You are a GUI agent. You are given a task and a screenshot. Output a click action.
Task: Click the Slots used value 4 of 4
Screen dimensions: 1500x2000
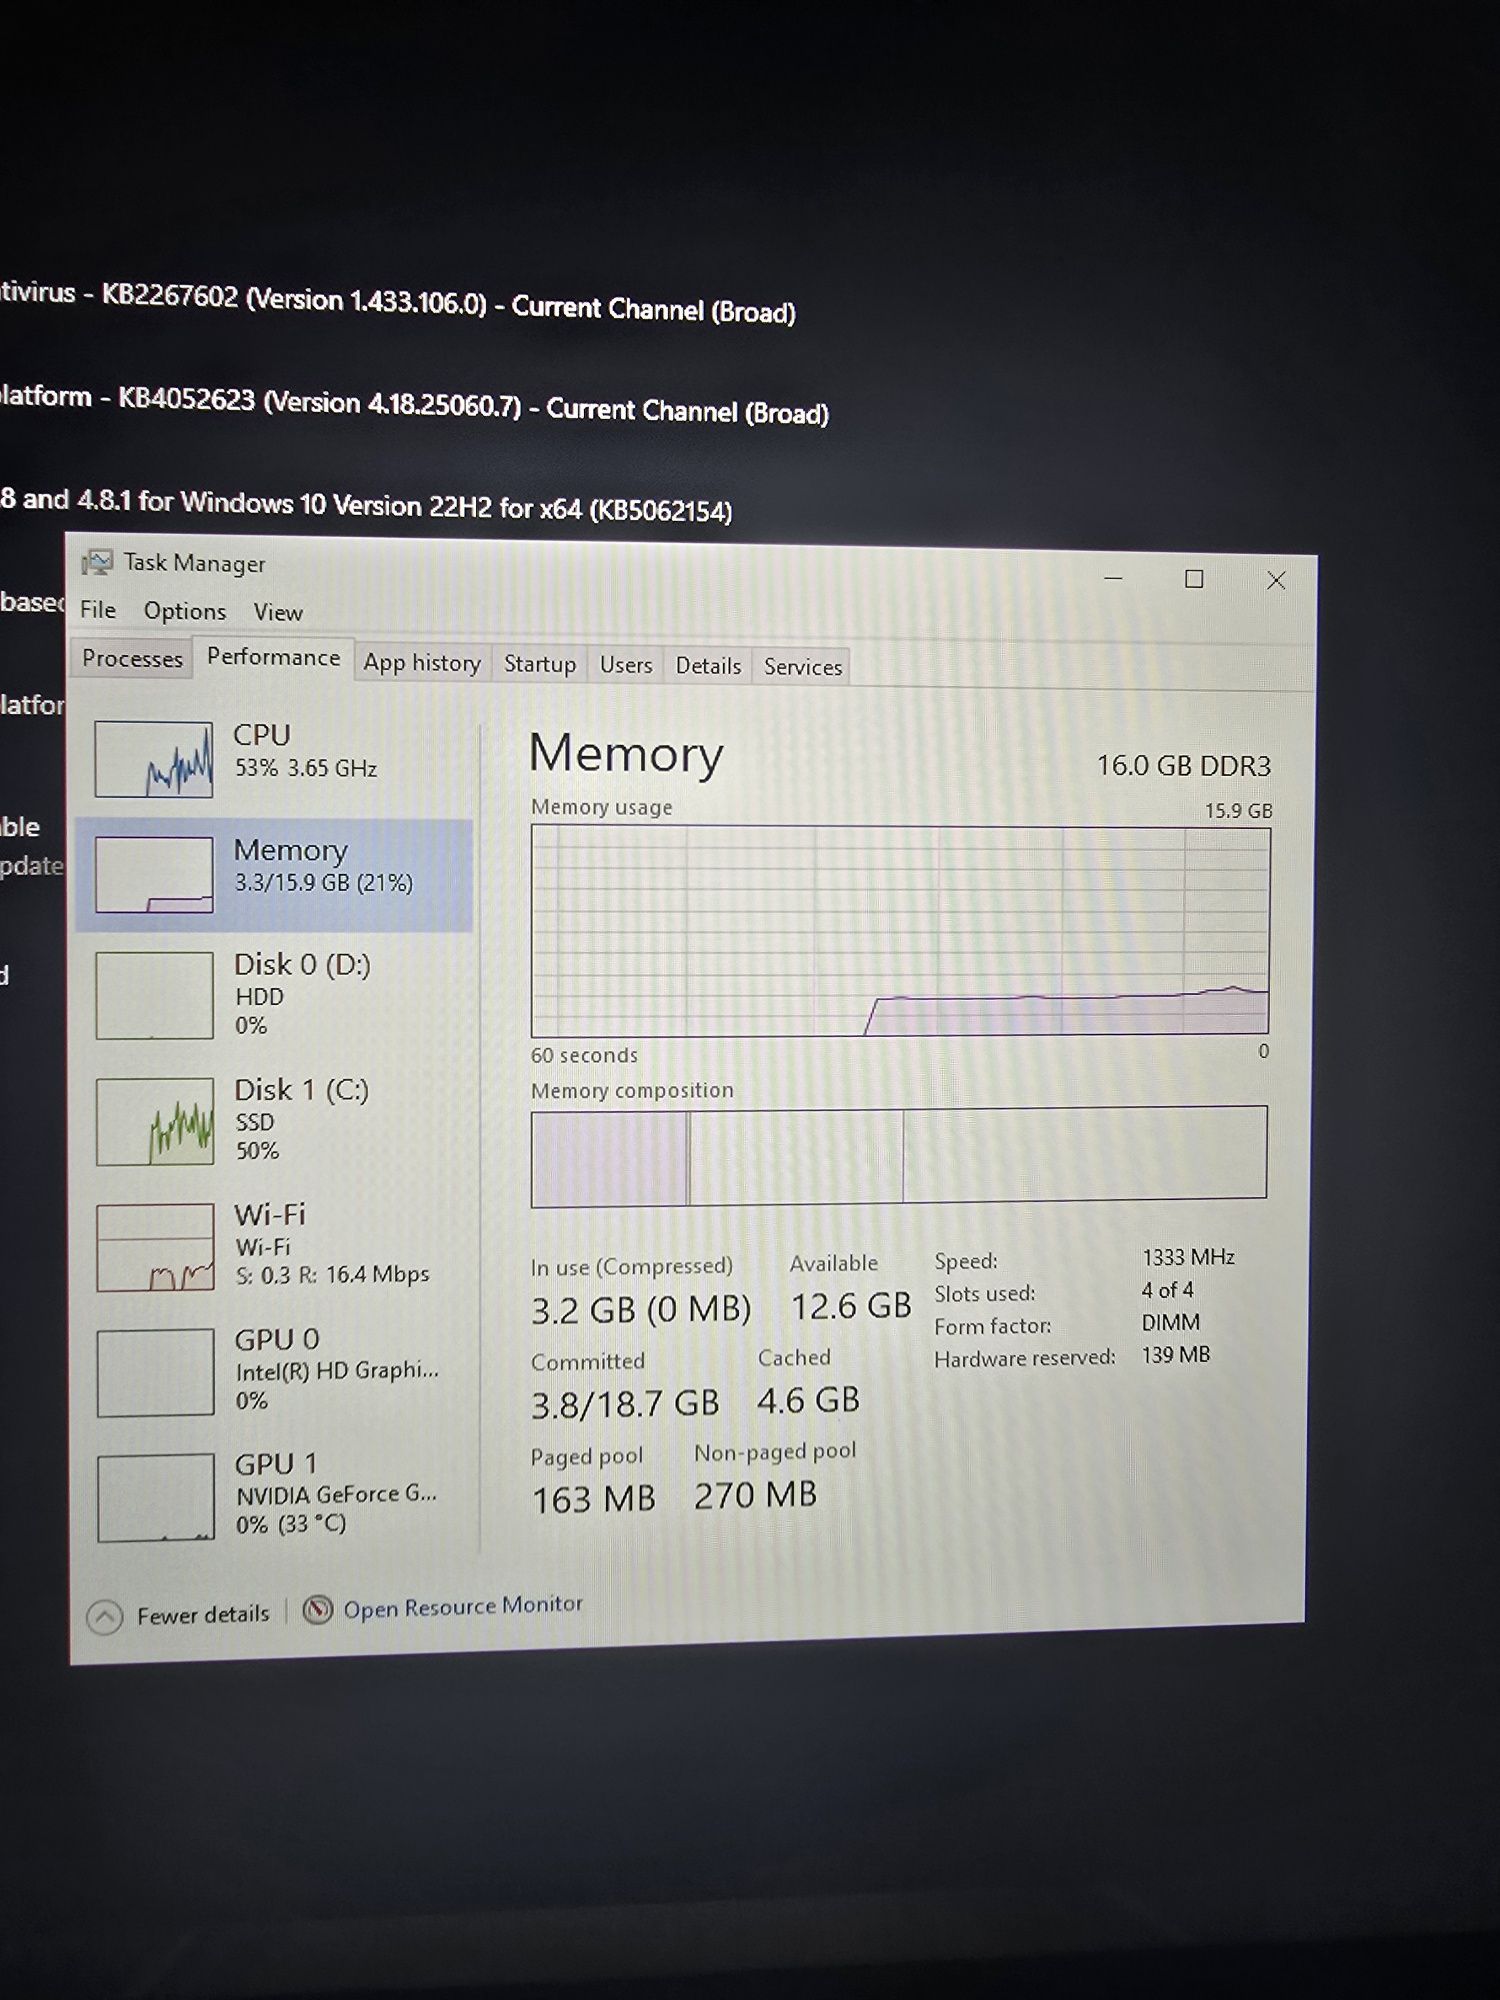[x=1167, y=1290]
